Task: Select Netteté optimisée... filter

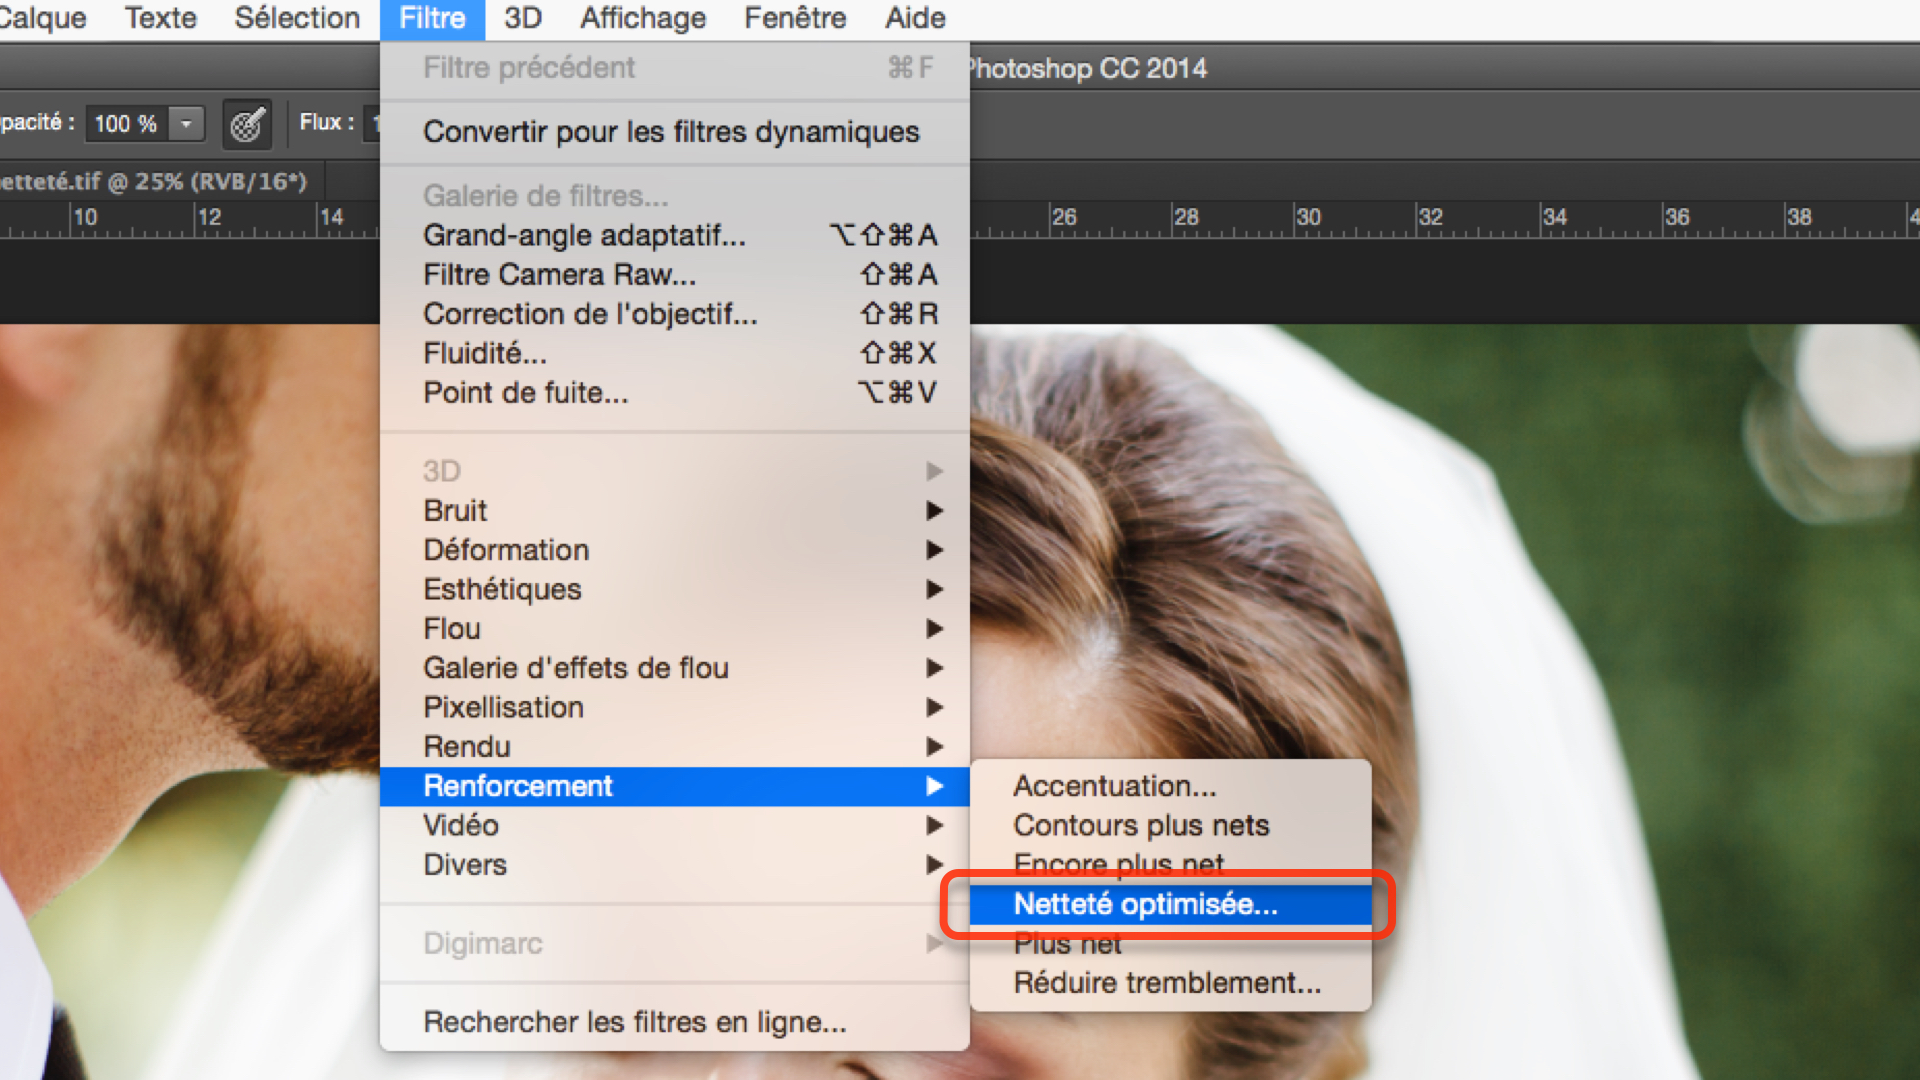Action: tap(1145, 904)
